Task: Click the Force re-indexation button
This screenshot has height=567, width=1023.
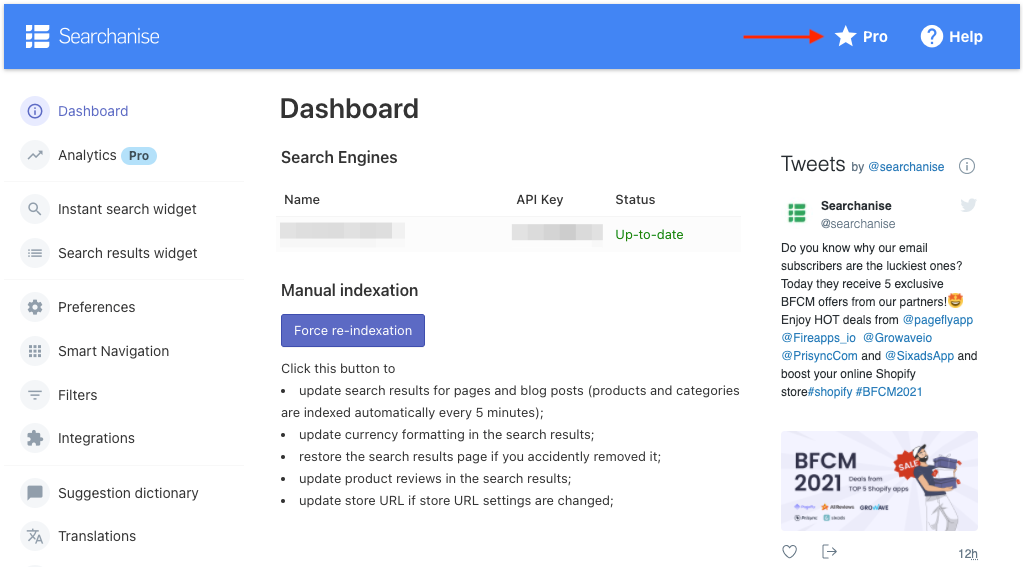Action: pos(353,330)
